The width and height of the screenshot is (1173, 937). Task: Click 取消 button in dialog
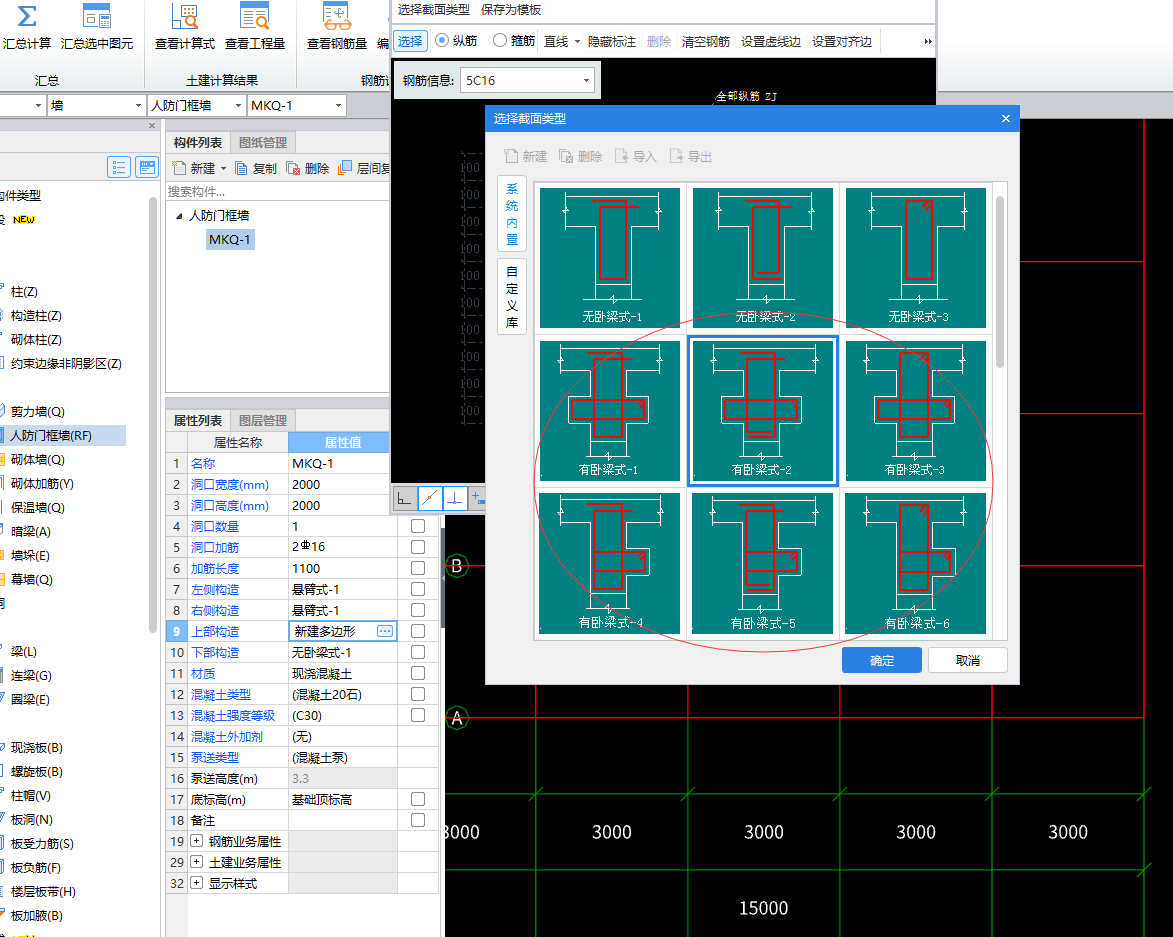[967, 660]
